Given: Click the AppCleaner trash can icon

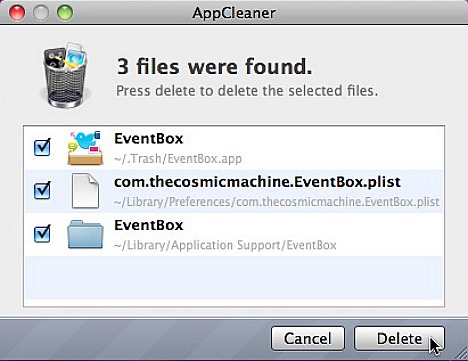Looking at the screenshot, I should (65, 75).
